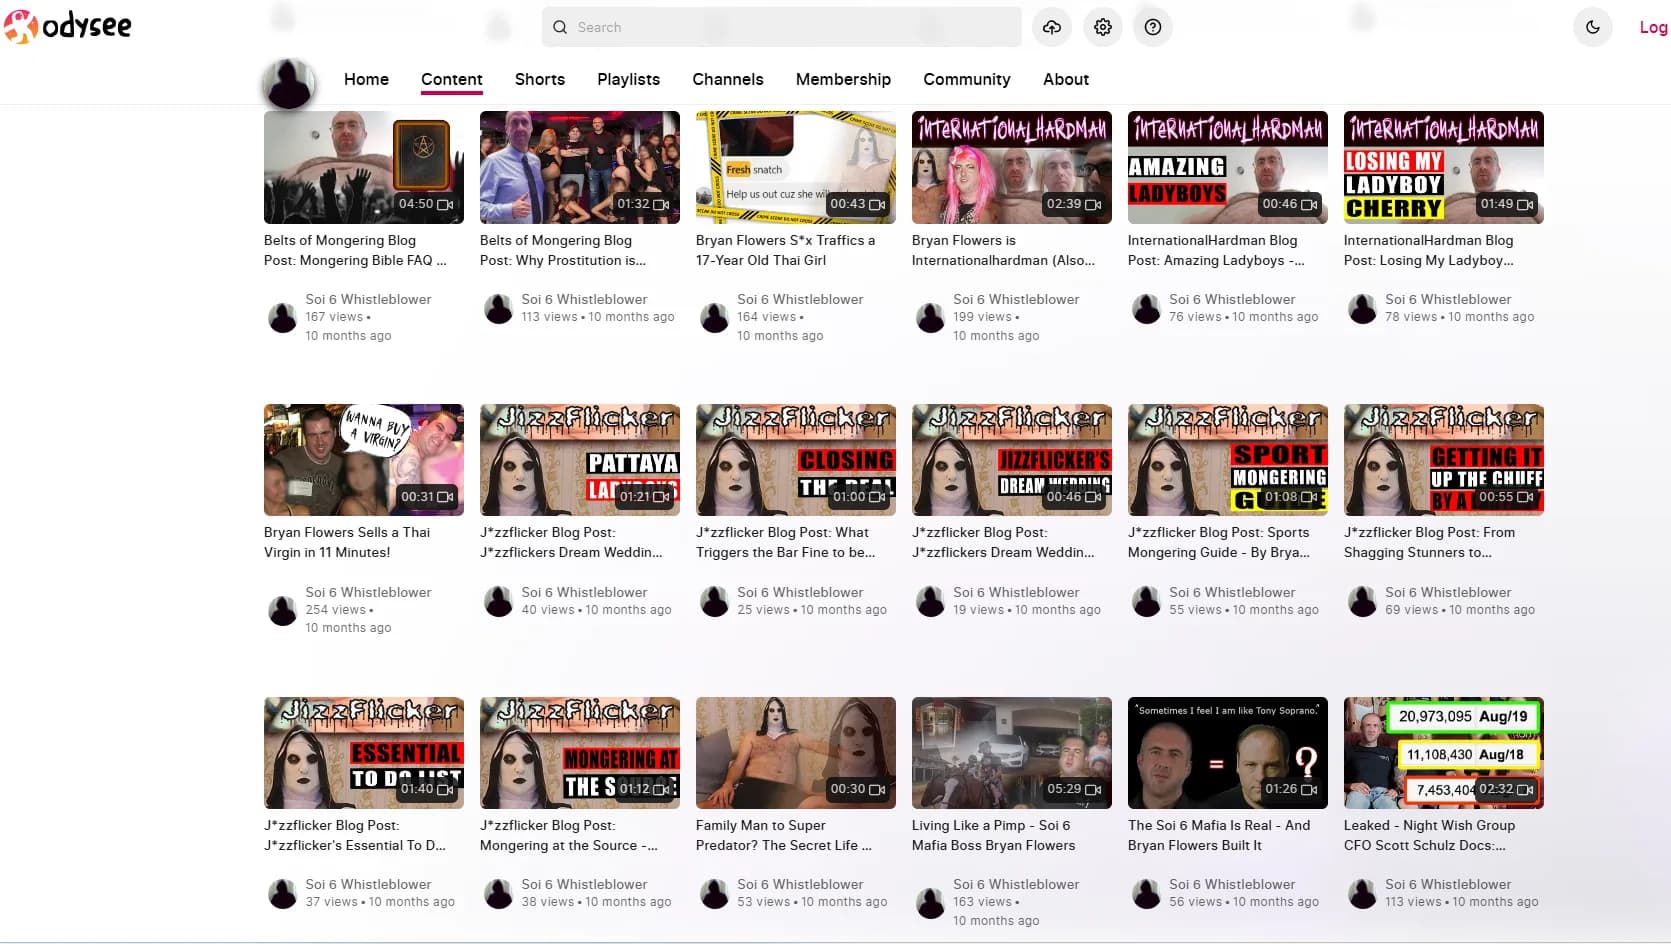Click the channel avatar beside Home
Viewport: 1671px width, 944px height.
point(289,84)
